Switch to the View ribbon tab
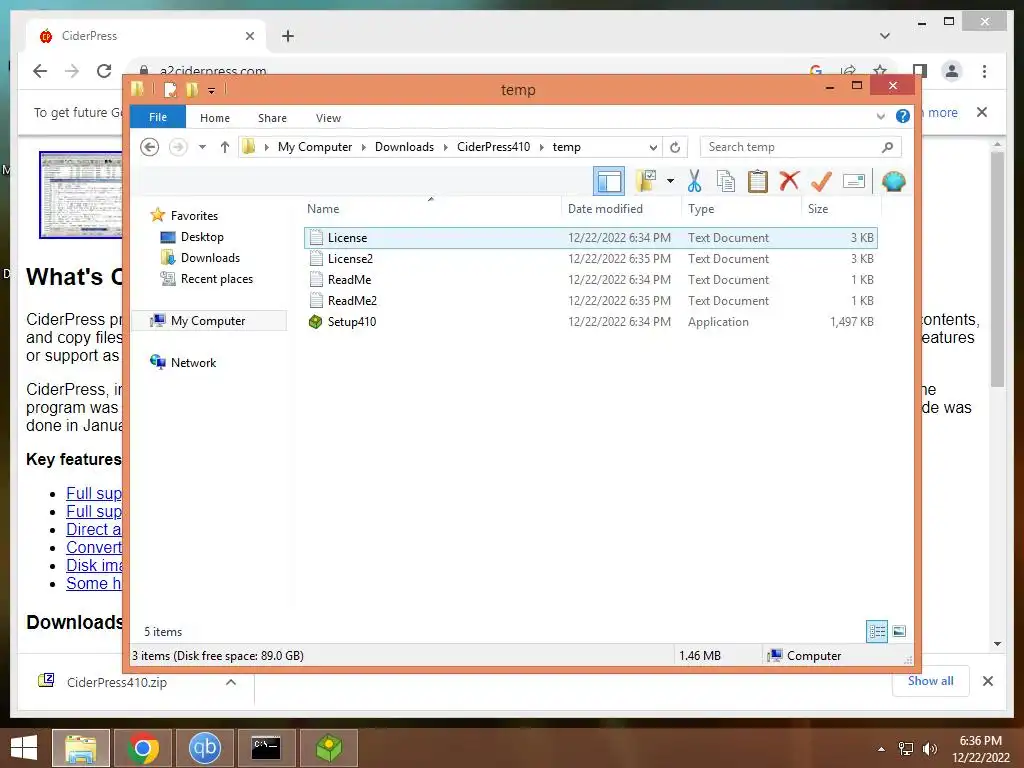The image size is (1024, 768). pyautogui.click(x=328, y=118)
